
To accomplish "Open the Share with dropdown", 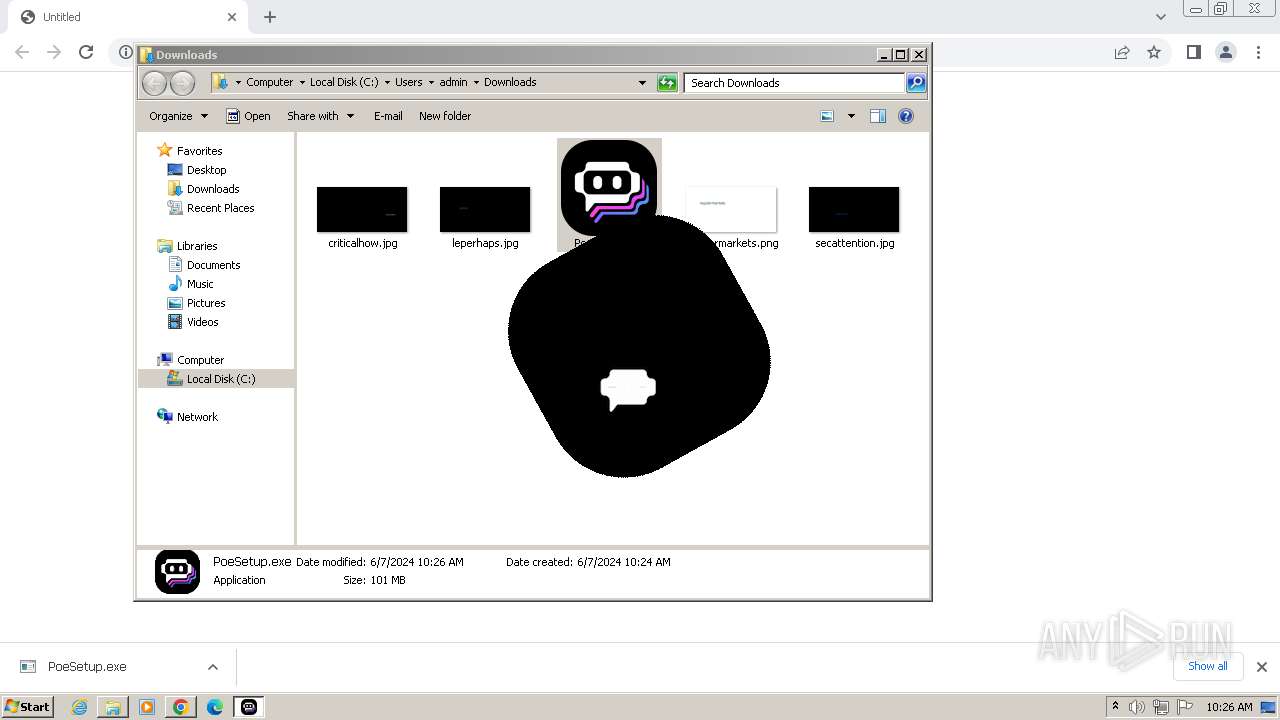I will click(320, 116).
